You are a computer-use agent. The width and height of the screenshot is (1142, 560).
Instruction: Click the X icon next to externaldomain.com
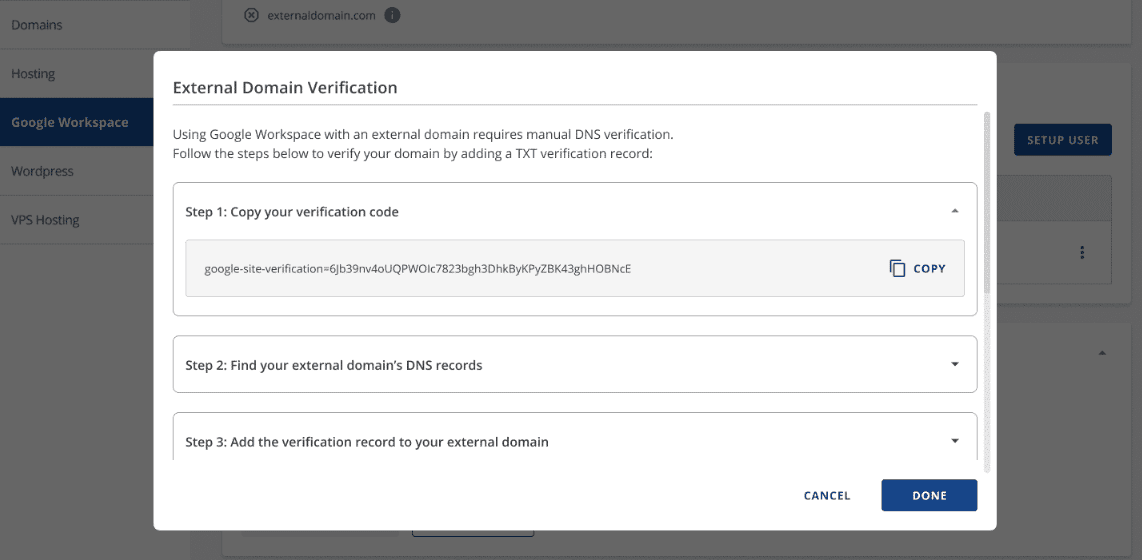pyautogui.click(x=251, y=15)
